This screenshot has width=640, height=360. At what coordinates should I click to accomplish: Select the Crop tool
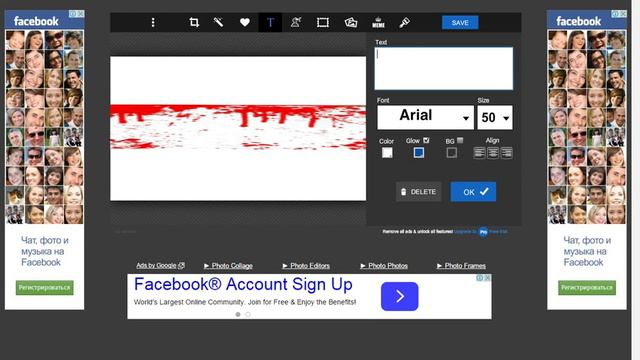[194, 22]
